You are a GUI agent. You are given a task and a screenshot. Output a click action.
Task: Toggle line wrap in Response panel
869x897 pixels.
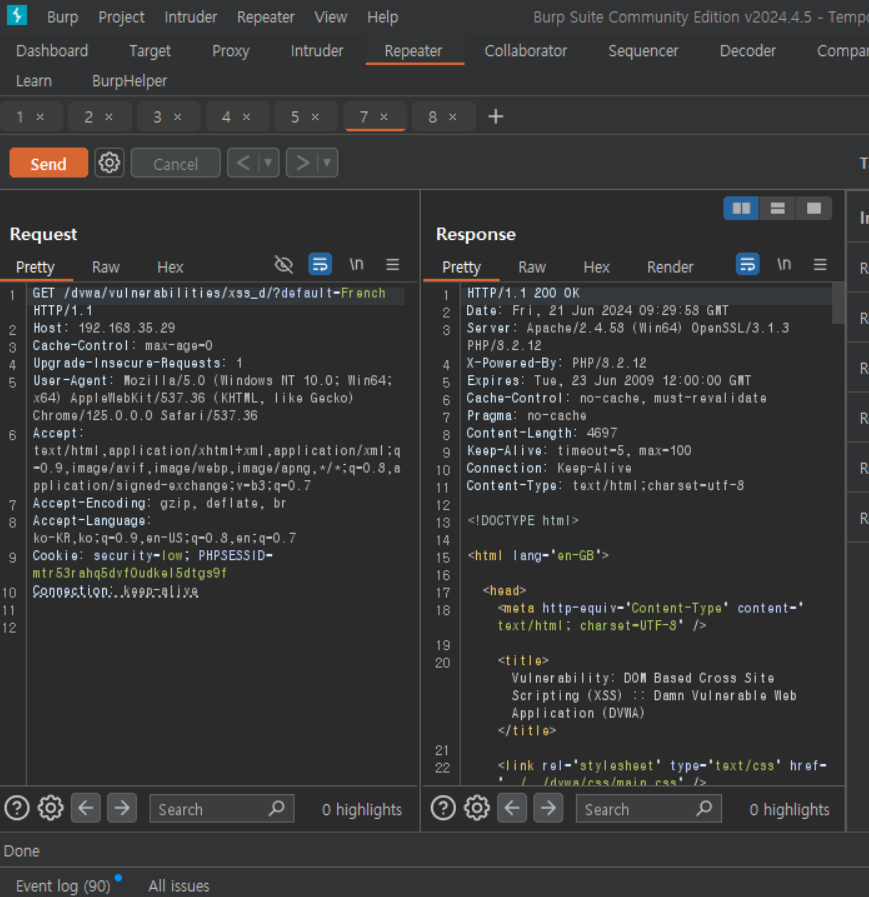pos(747,264)
